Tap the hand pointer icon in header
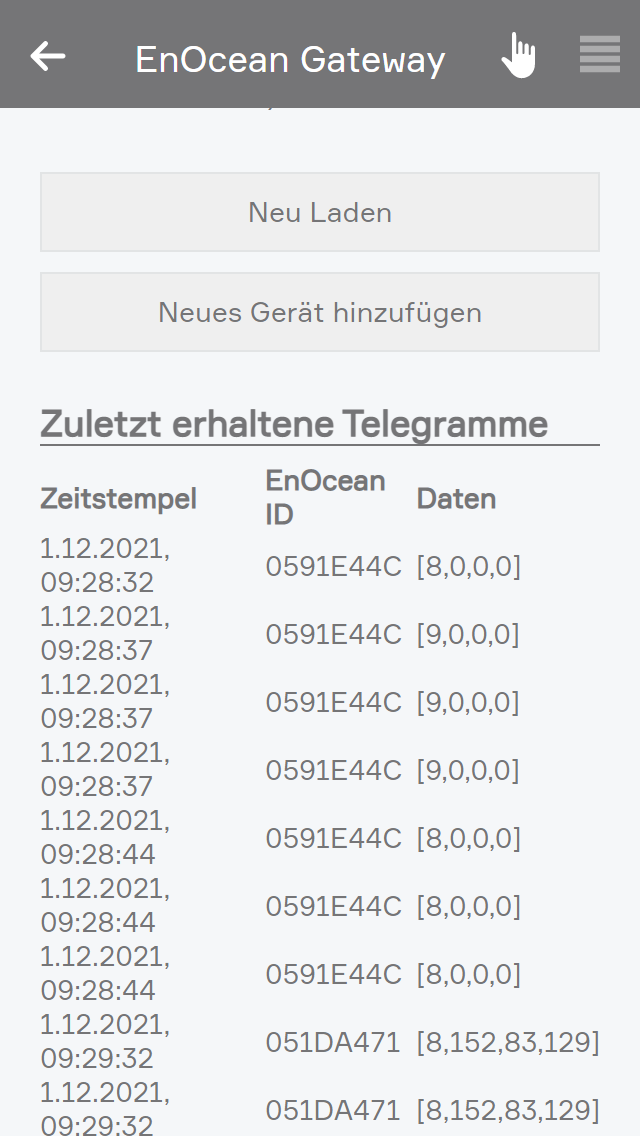Image resolution: width=640 pixels, height=1136 pixels. point(518,56)
